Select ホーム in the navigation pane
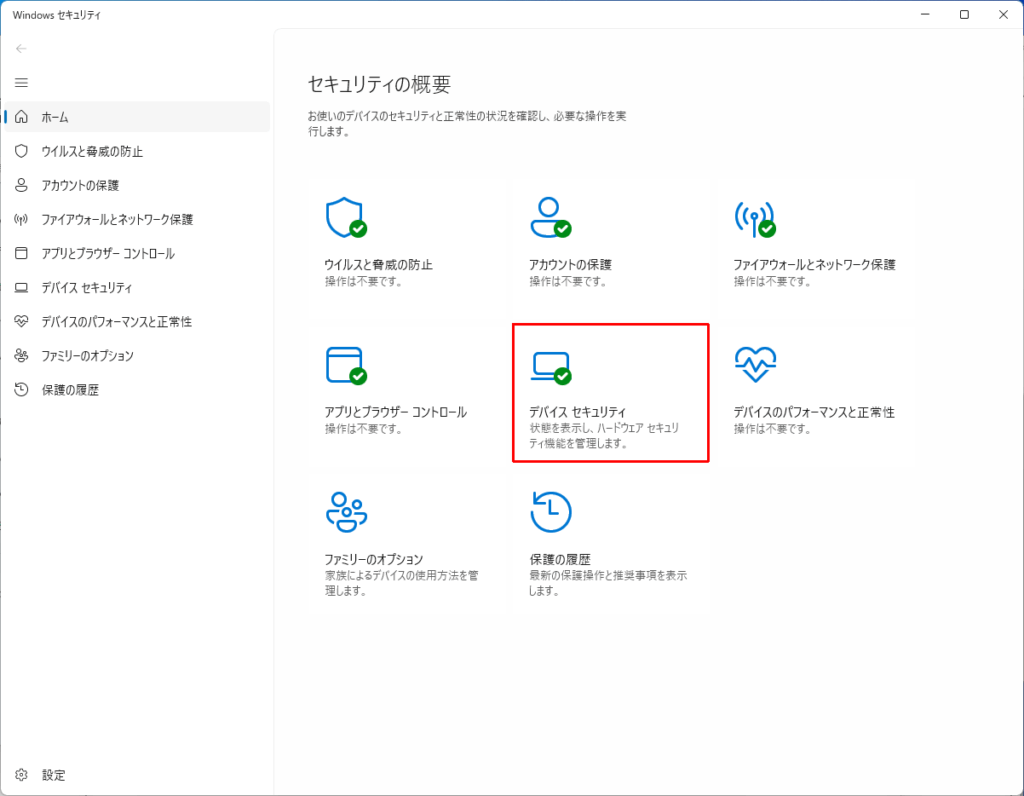The image size is (1024, 796). click(x=136, y=117)
